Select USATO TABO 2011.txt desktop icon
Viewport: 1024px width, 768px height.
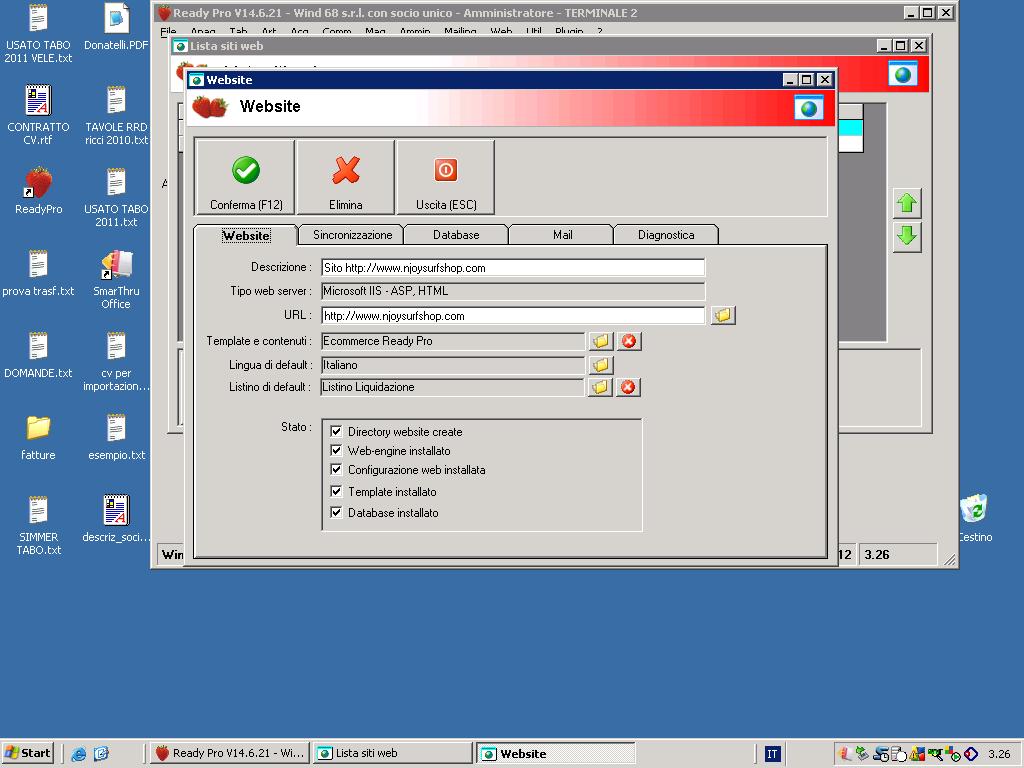click(116, 197)
